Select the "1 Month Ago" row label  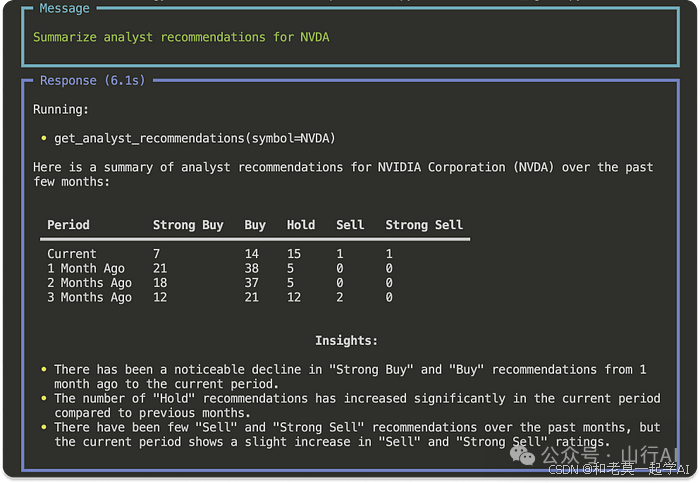tap(86, 268)
